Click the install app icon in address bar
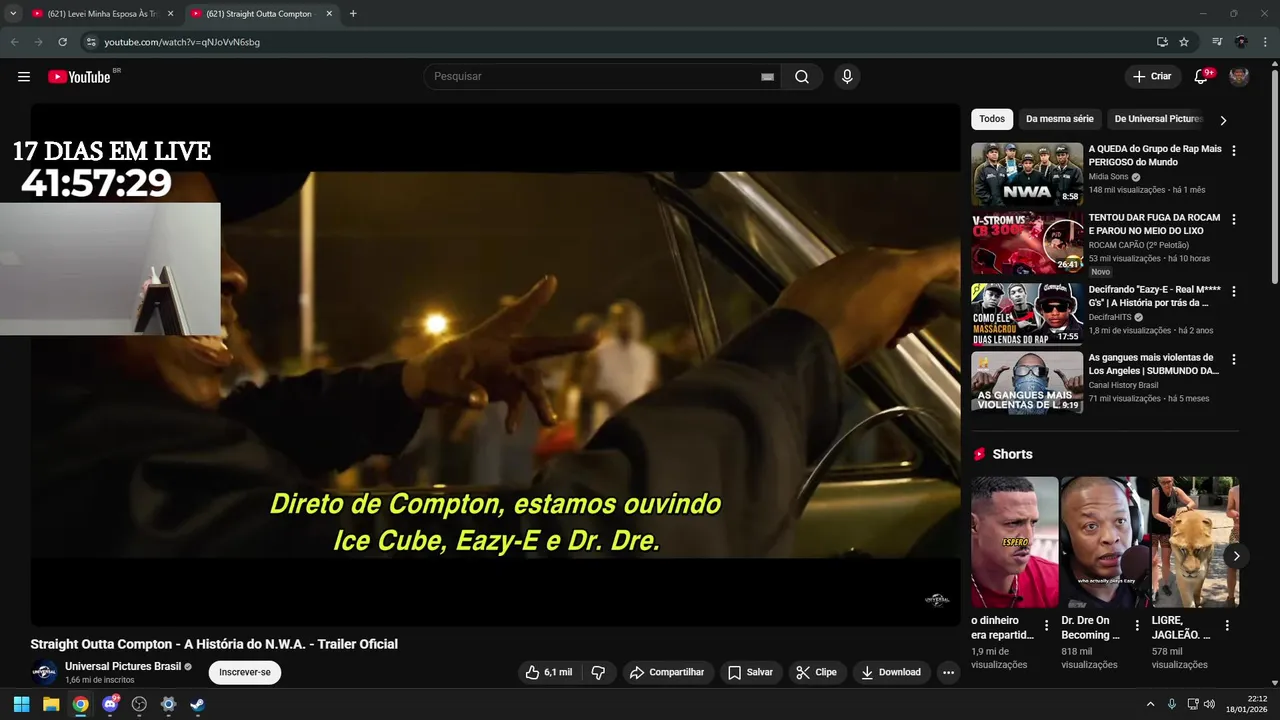 pyautogui.click(x=1162, y=42)
